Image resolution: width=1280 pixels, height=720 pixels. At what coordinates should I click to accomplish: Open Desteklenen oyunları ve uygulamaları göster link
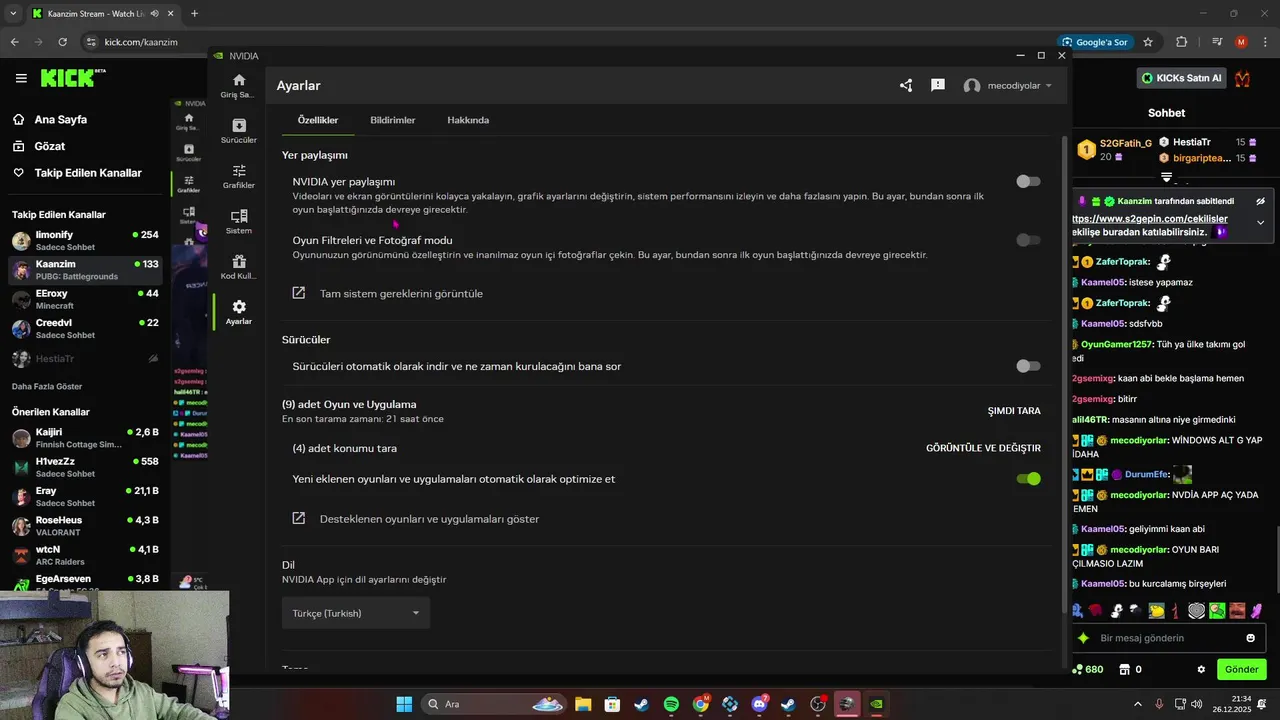pyautogui.click(x=415, y=519)
